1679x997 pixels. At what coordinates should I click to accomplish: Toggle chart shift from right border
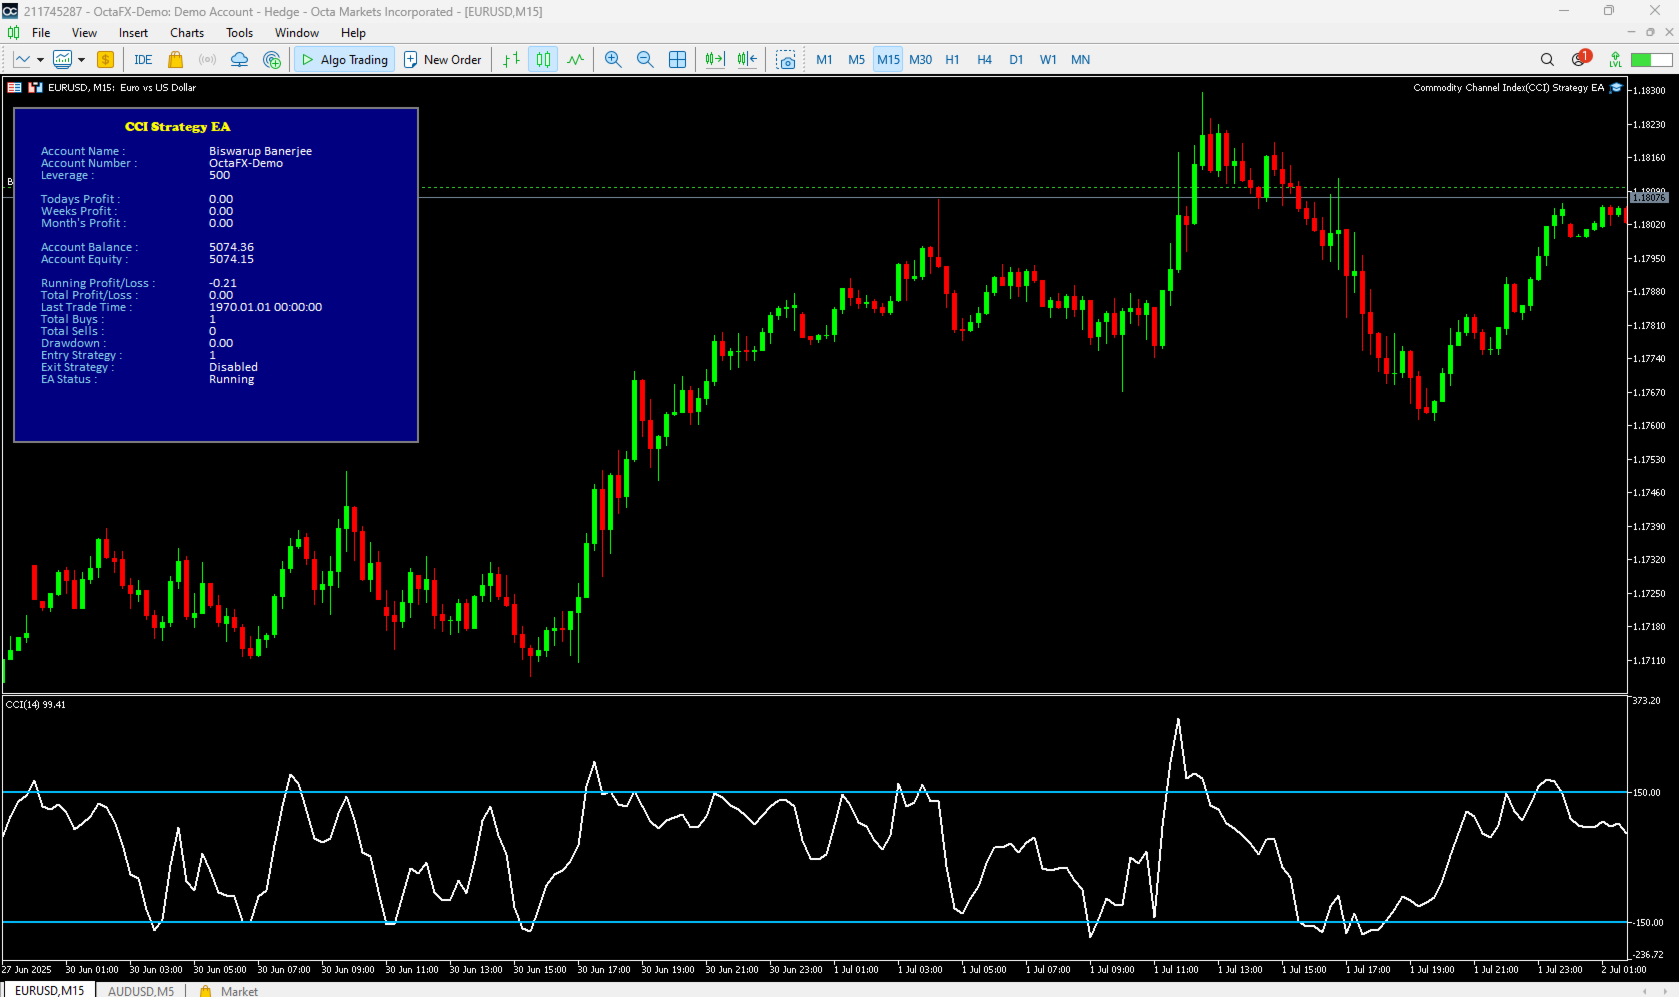click(747, 59)
